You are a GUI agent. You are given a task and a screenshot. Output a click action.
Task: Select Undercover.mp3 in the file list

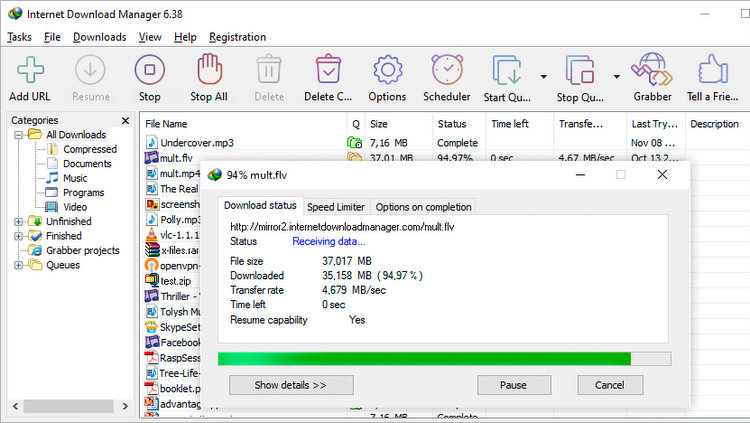point(197,143)
